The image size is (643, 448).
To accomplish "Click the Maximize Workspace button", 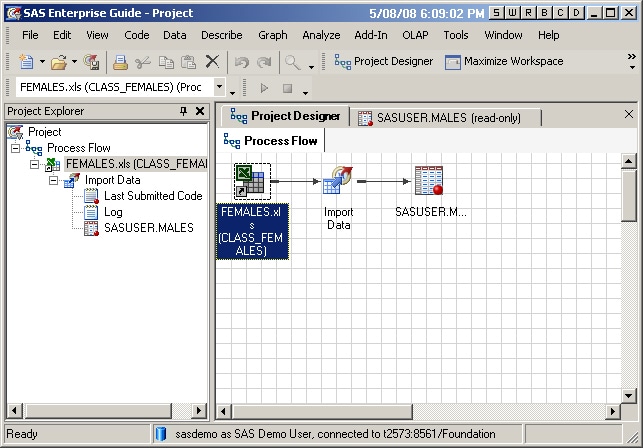I will coord(504,62).
